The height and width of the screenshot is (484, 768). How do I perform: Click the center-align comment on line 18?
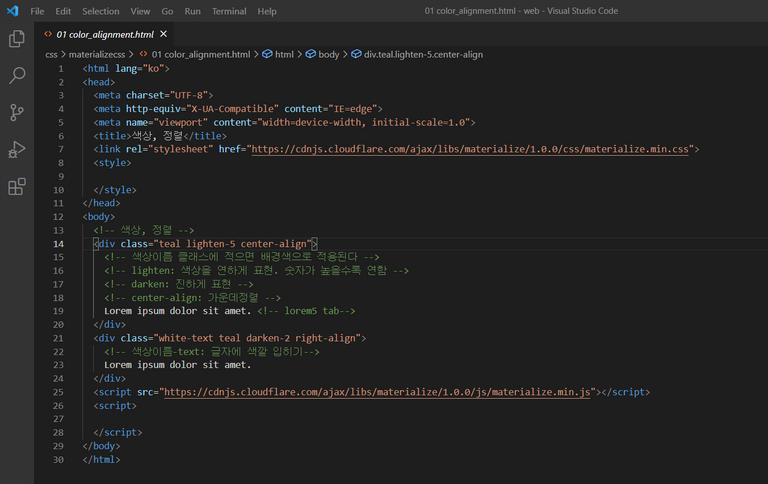point(192,297)
